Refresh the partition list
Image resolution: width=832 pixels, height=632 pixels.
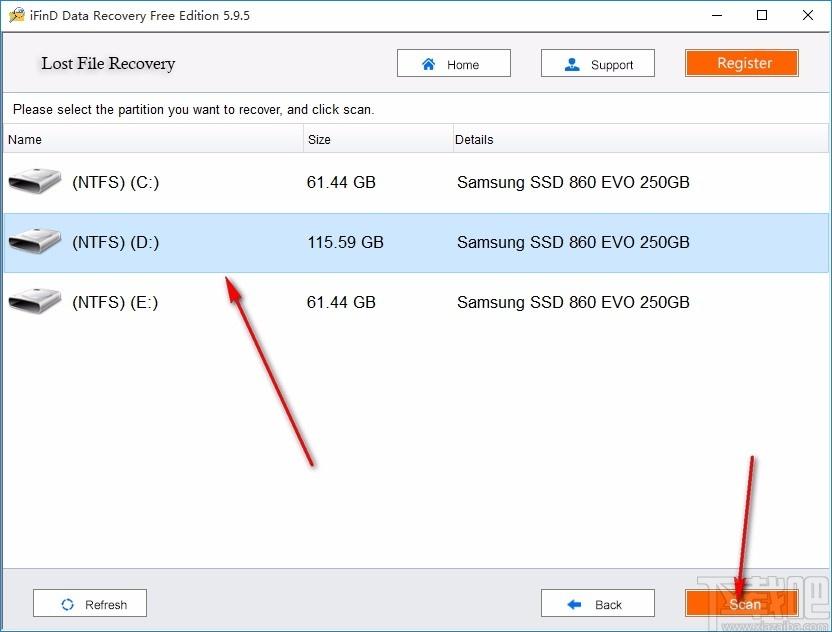pyautogui.click(x=90, y=604)
